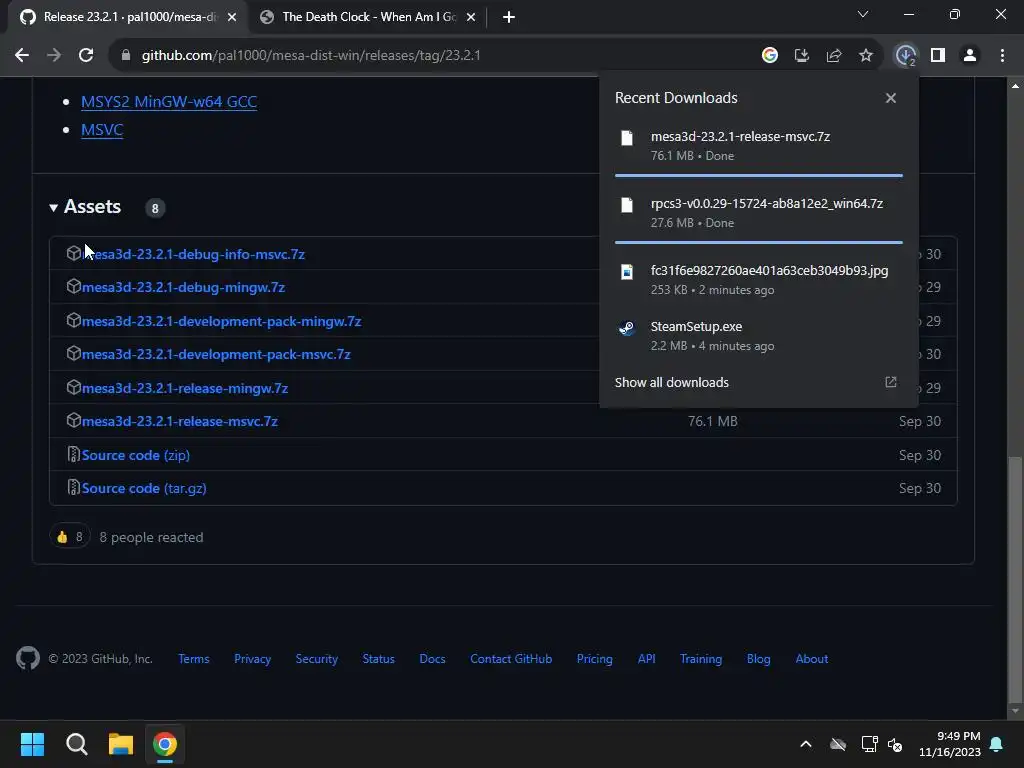
Task: Download mesa3d-23.2.1-release-msvc.7z from Assets list
Action: [180, 421]
